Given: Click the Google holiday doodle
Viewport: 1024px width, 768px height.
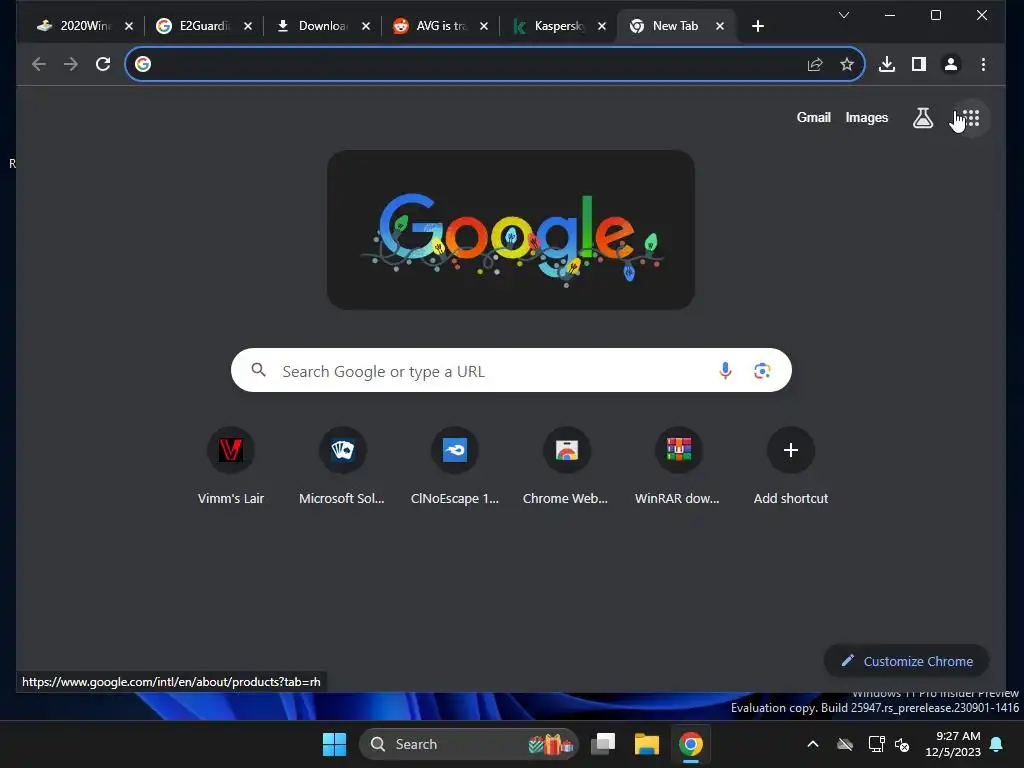Looking at the screenshot, I should pos(511,230).
